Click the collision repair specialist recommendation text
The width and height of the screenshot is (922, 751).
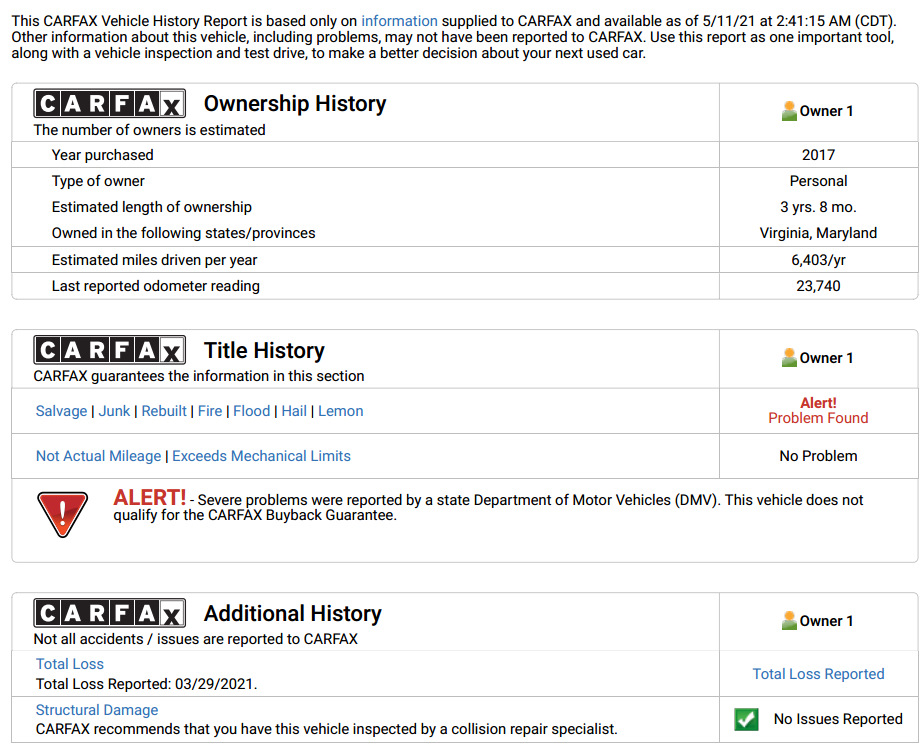pyautogui.click(x=327, y=729)
